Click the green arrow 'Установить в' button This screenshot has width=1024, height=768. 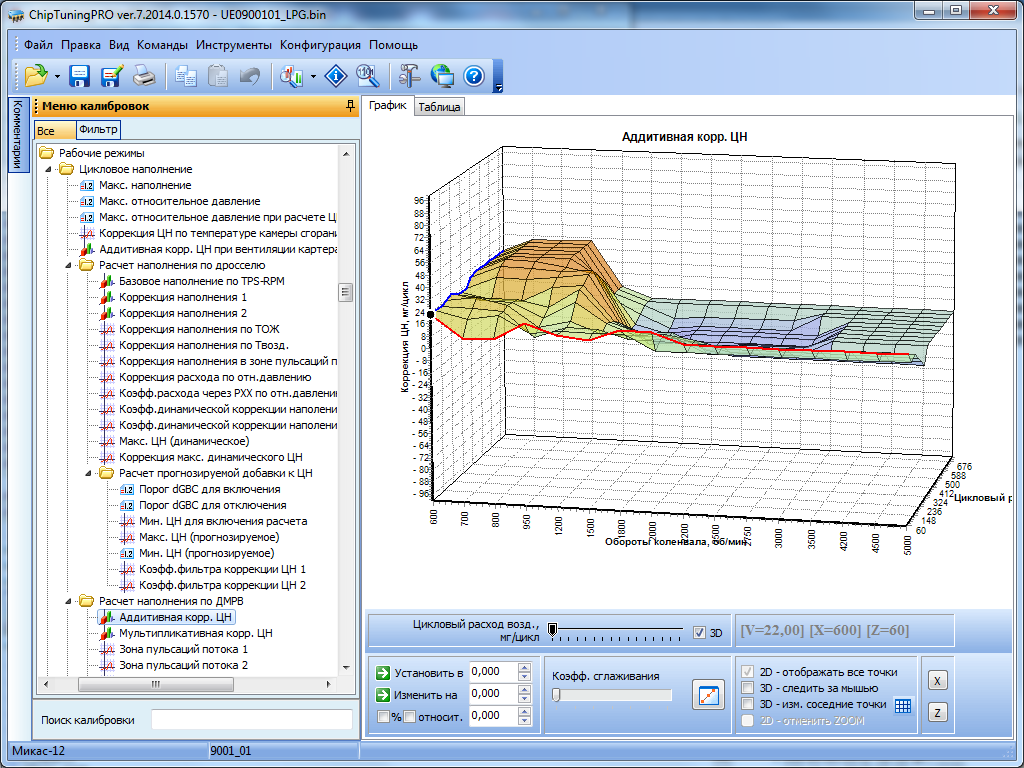[x=383, y=672]
